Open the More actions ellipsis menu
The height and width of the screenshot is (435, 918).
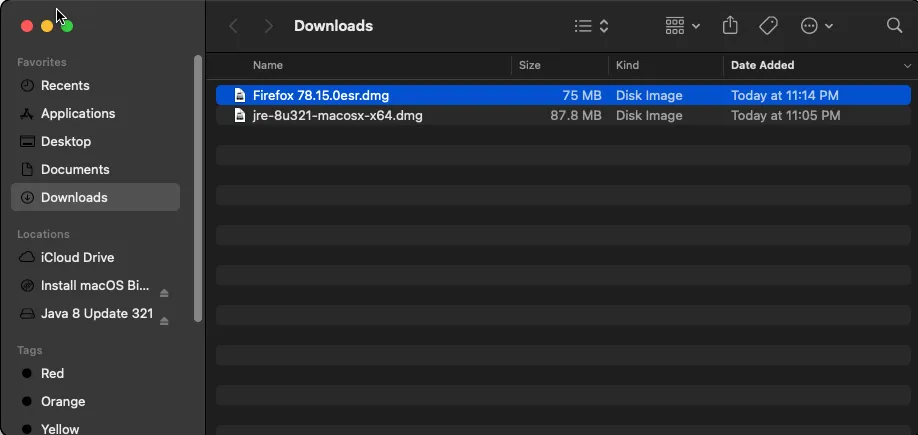[x=817, y=26]
